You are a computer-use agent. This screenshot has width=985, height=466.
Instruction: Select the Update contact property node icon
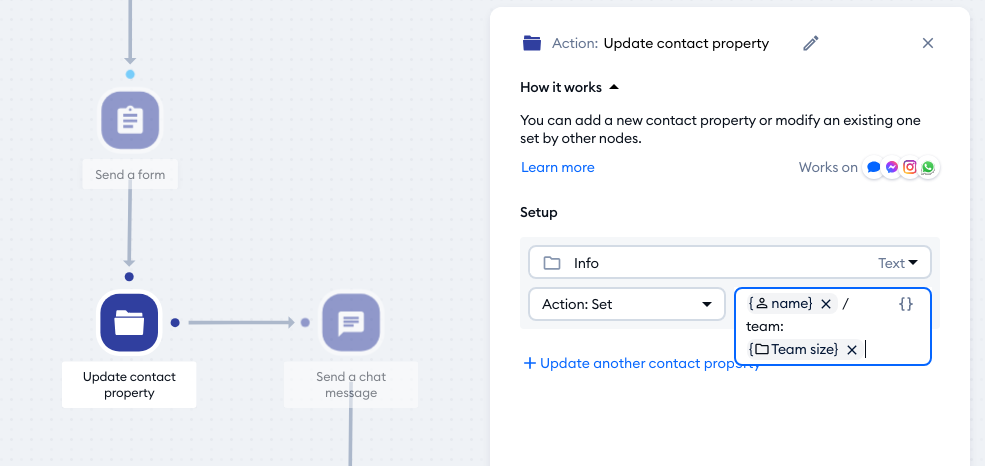tap(129, 322)
